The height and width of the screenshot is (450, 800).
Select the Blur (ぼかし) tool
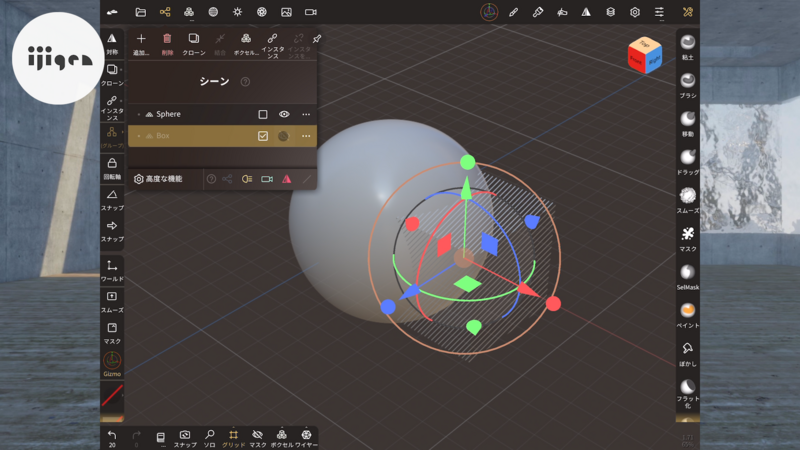coord(688,354)
